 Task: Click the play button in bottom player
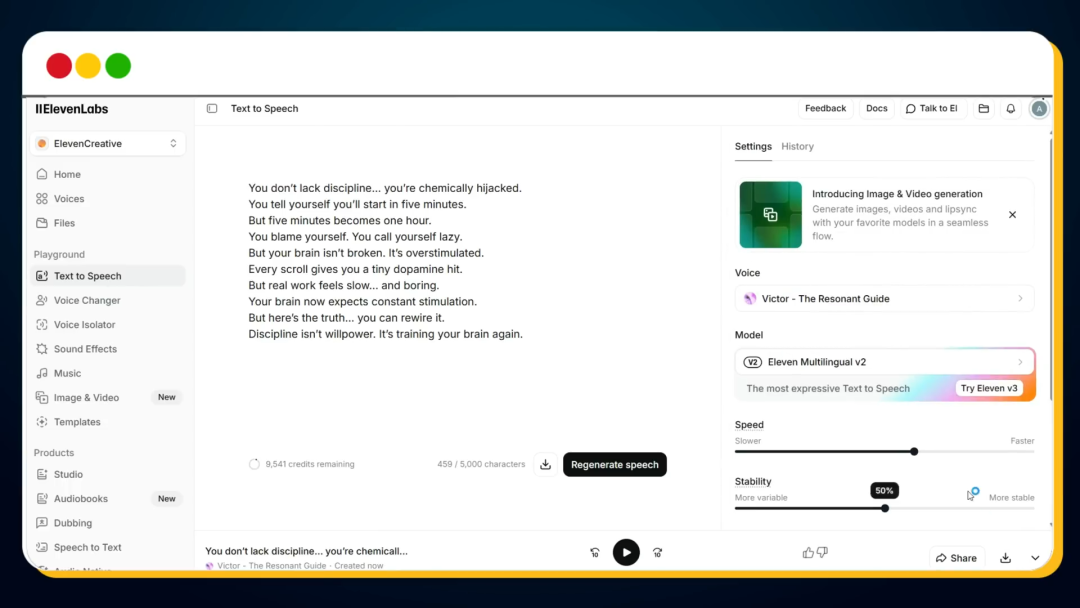pyautogui.click(x=626, y=552)
